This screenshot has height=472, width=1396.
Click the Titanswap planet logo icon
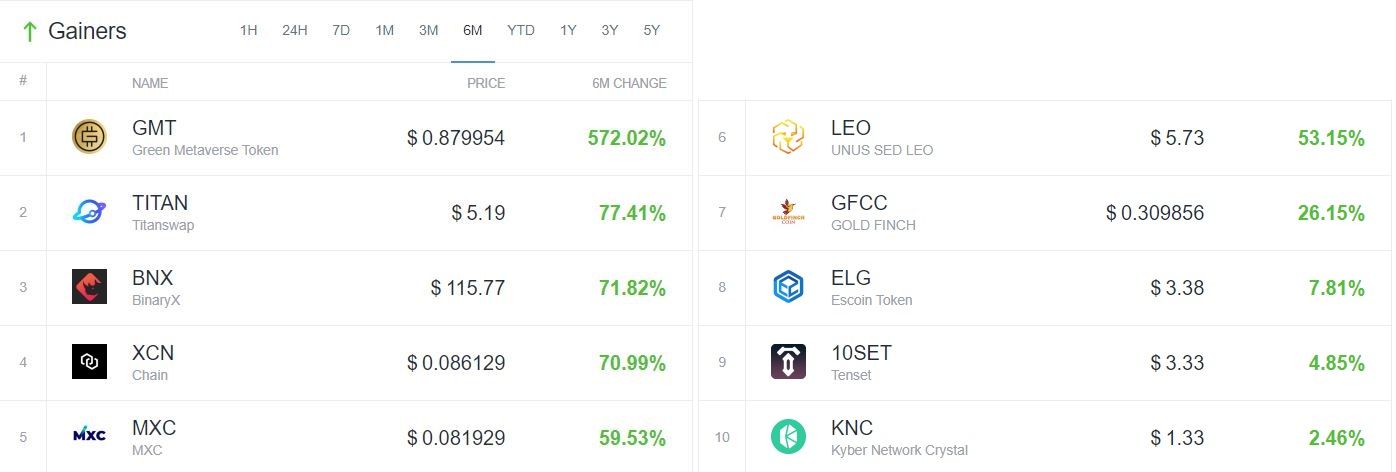[89, 212]
